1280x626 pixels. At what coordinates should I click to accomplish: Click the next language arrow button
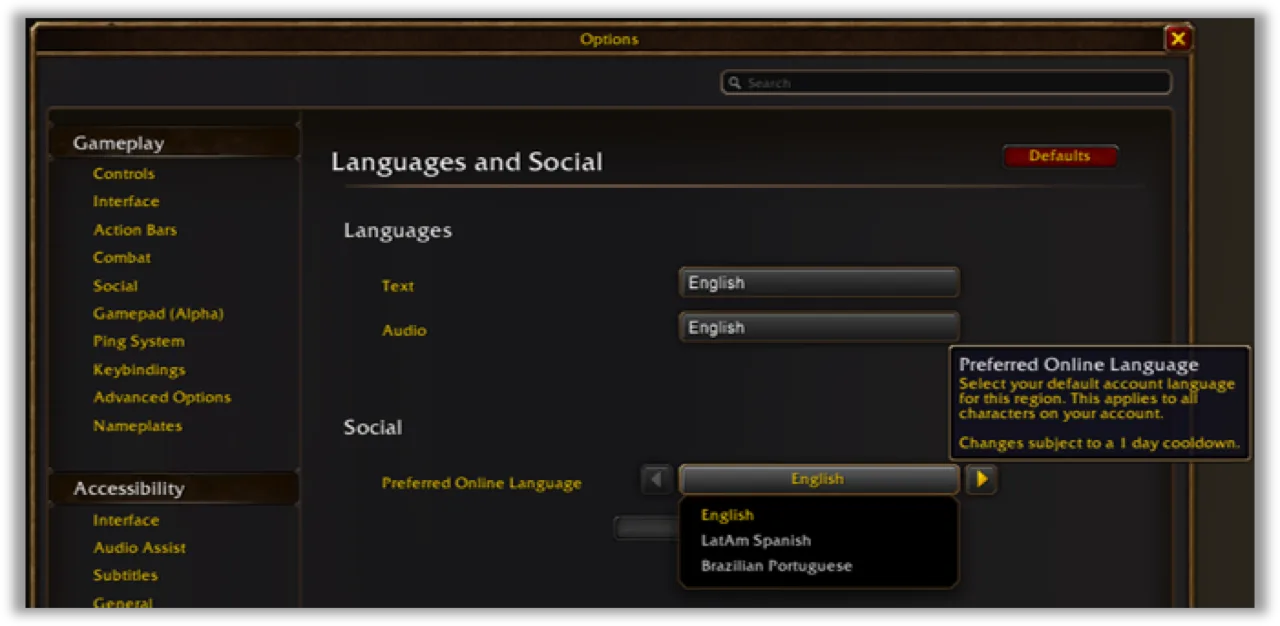[x=982, y=480]
